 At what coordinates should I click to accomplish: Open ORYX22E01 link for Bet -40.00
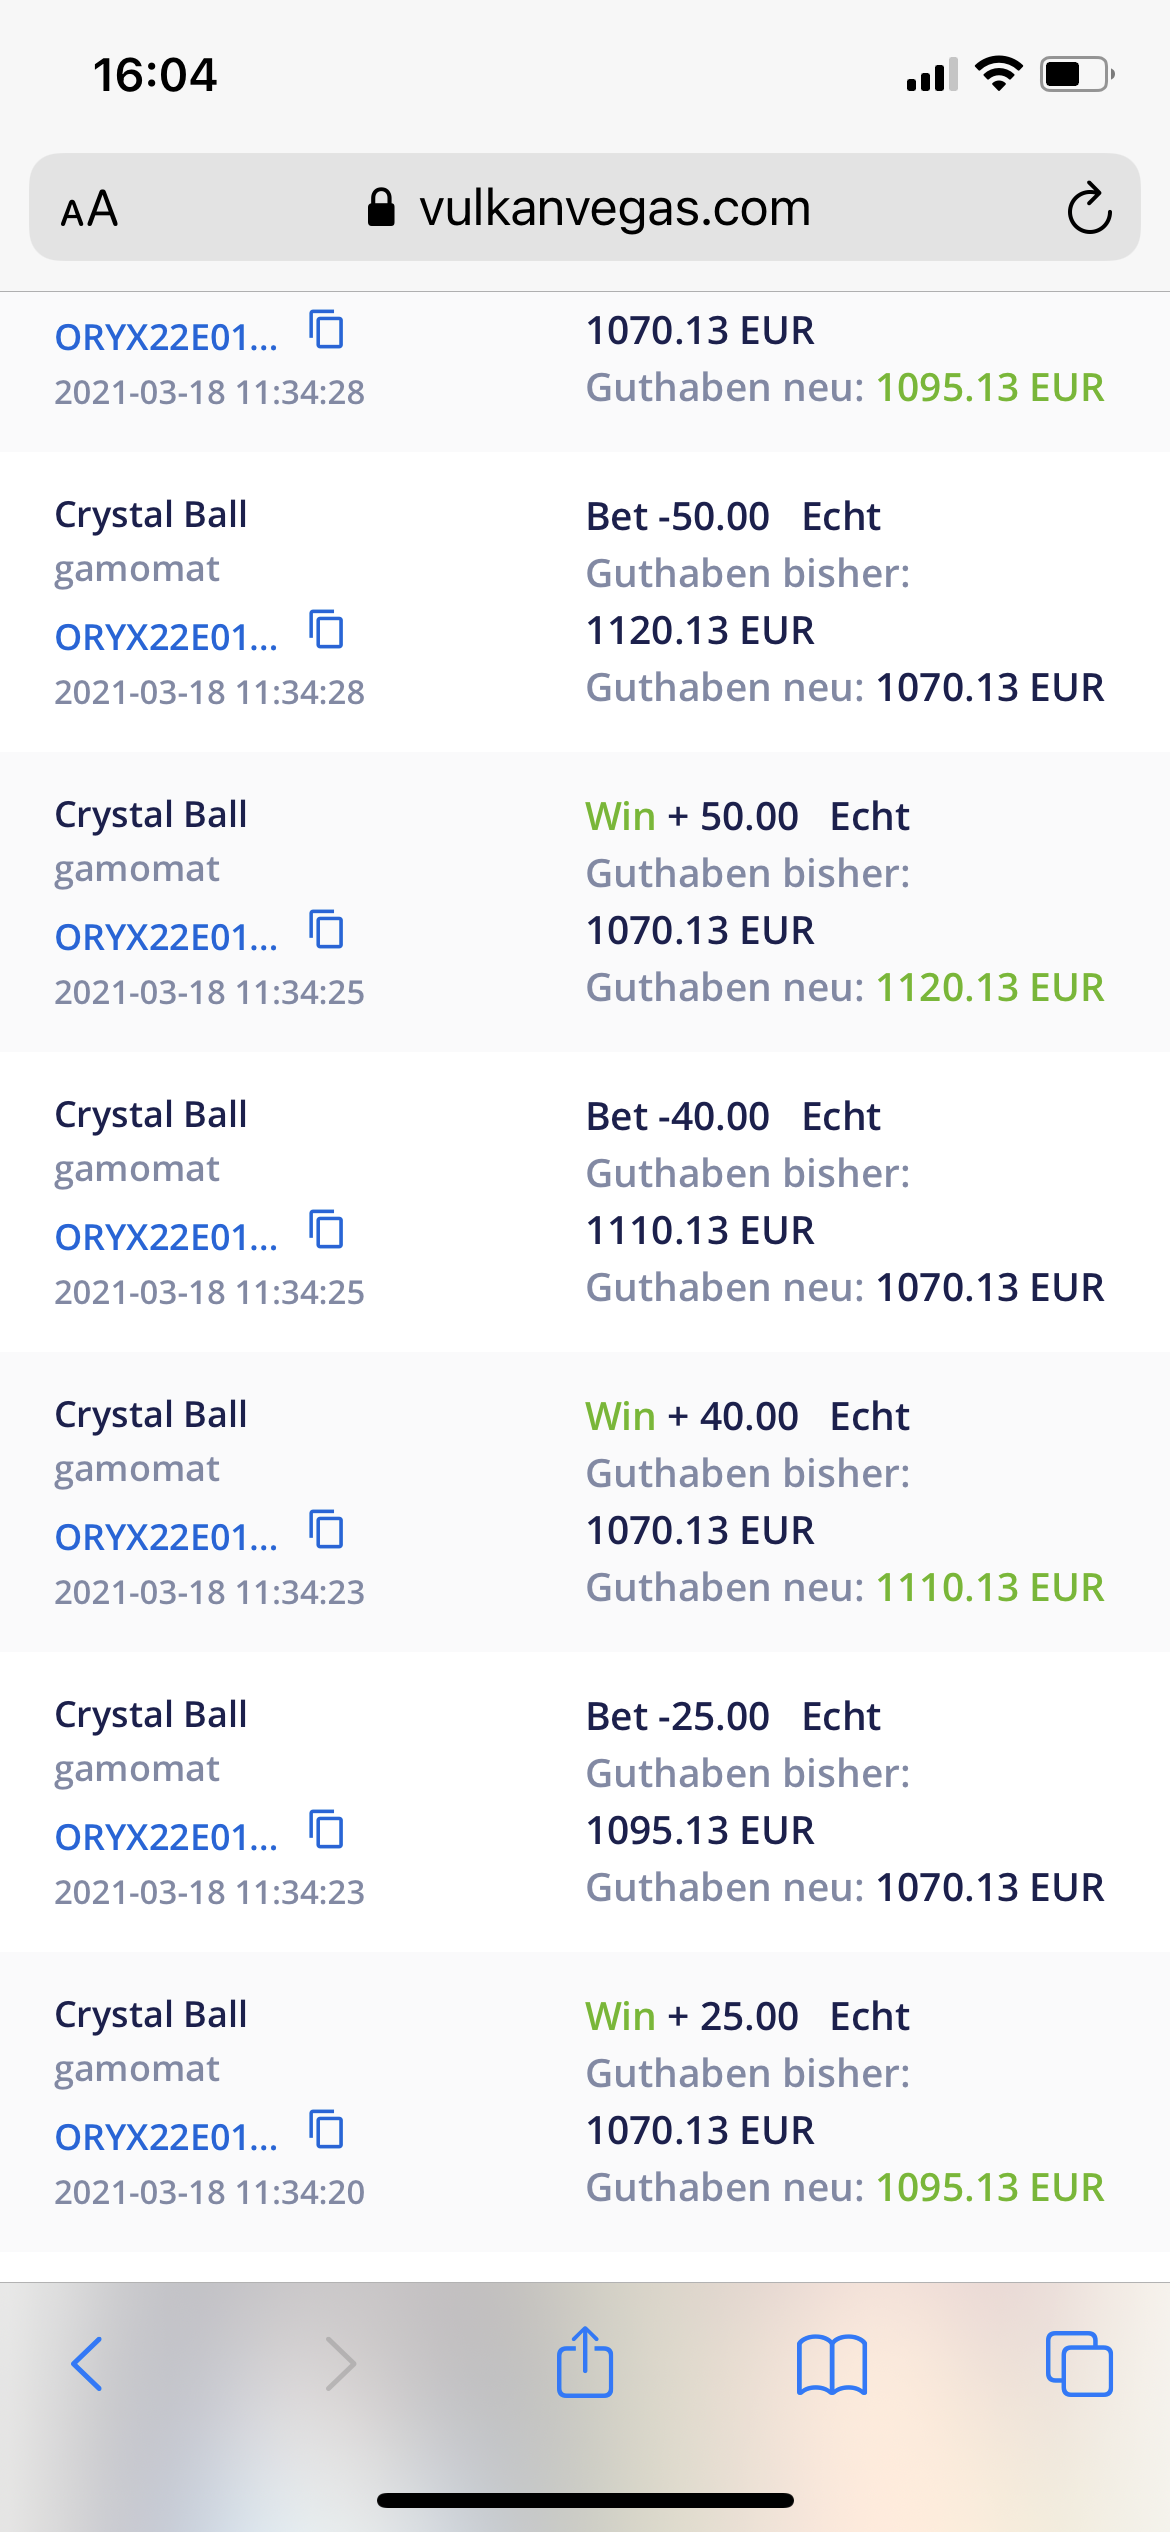pos(166,1237)
